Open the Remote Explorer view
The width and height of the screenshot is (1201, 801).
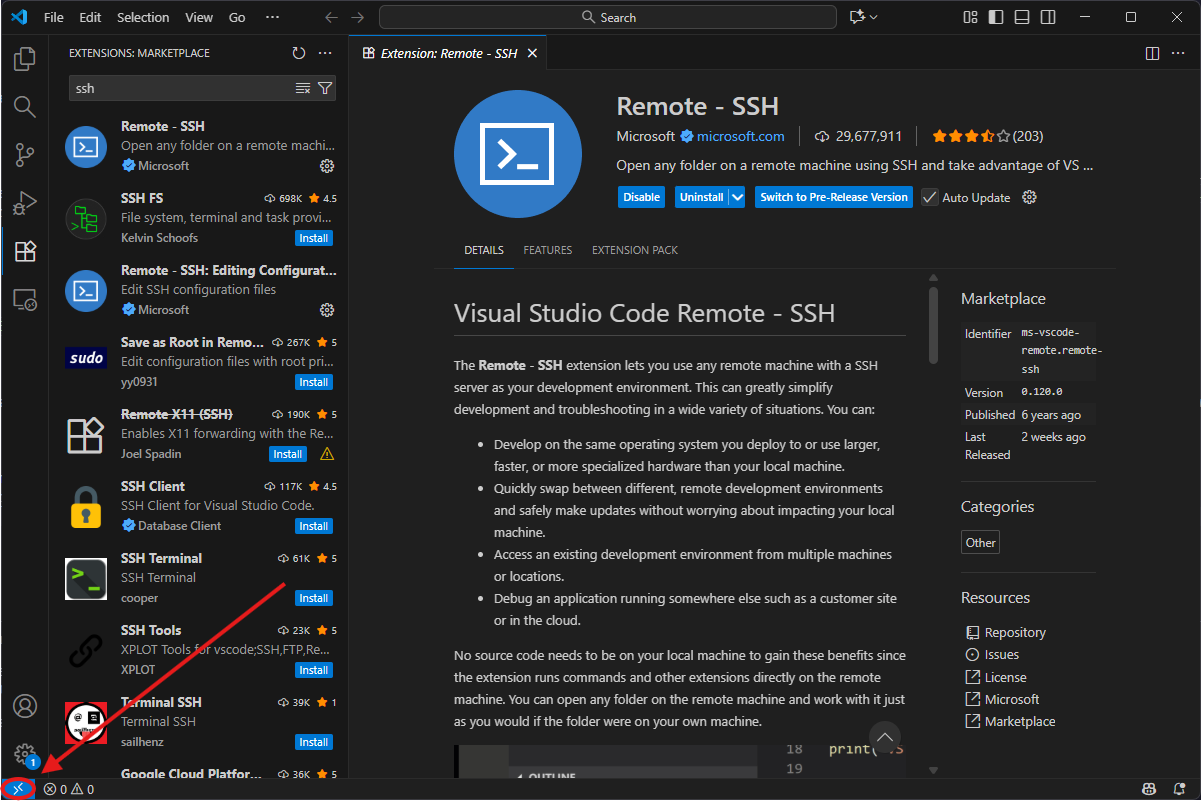coord(25,299)
